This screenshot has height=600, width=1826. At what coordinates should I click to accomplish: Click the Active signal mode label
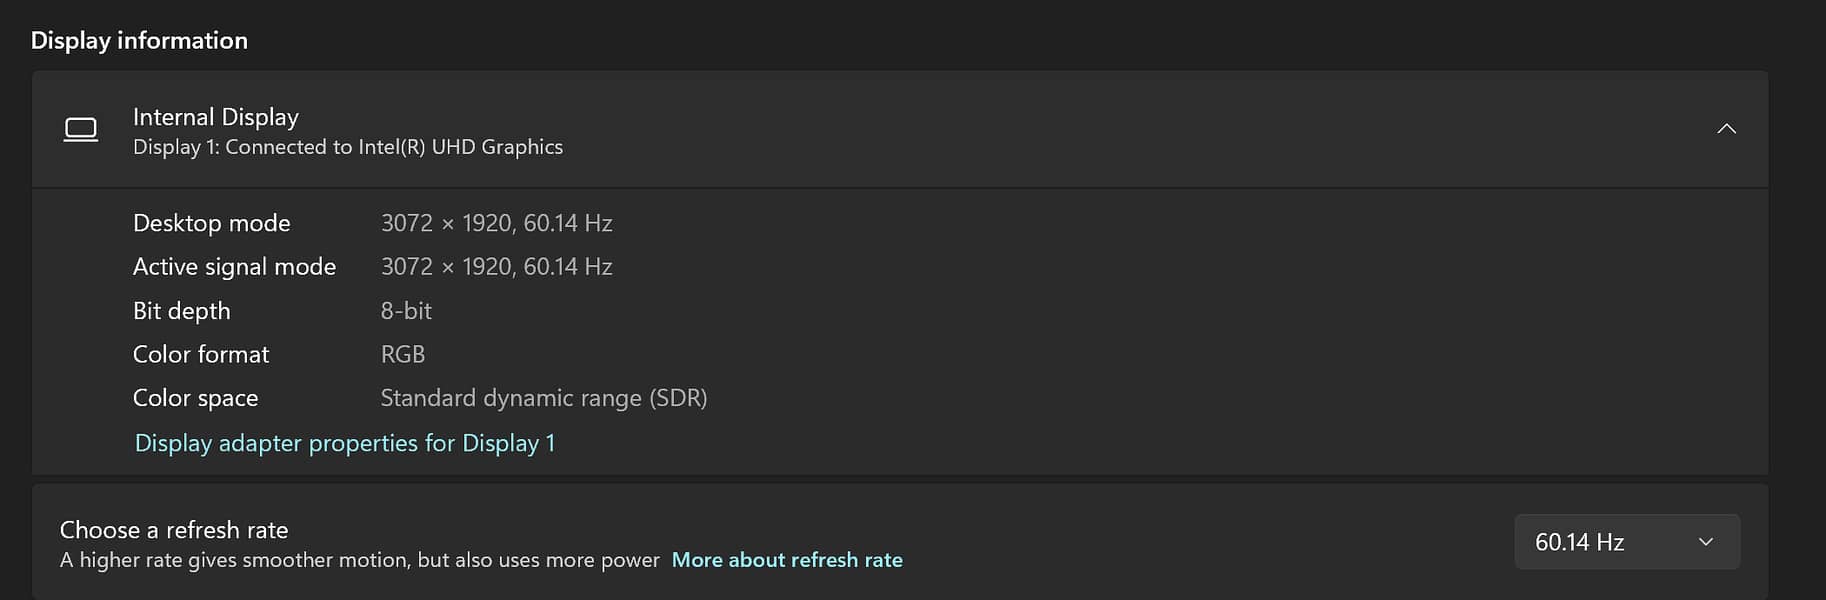(x=234, y=267)
